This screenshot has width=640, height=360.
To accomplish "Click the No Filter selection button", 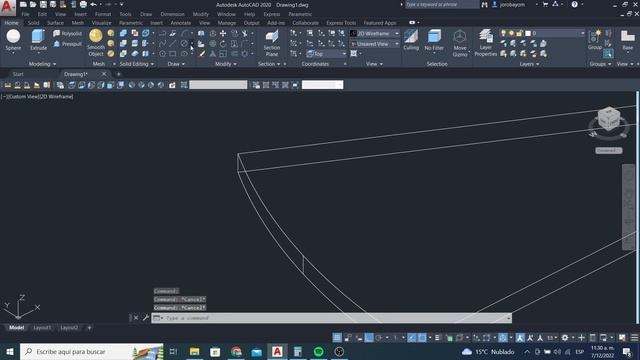I will (x=434, y=40).
